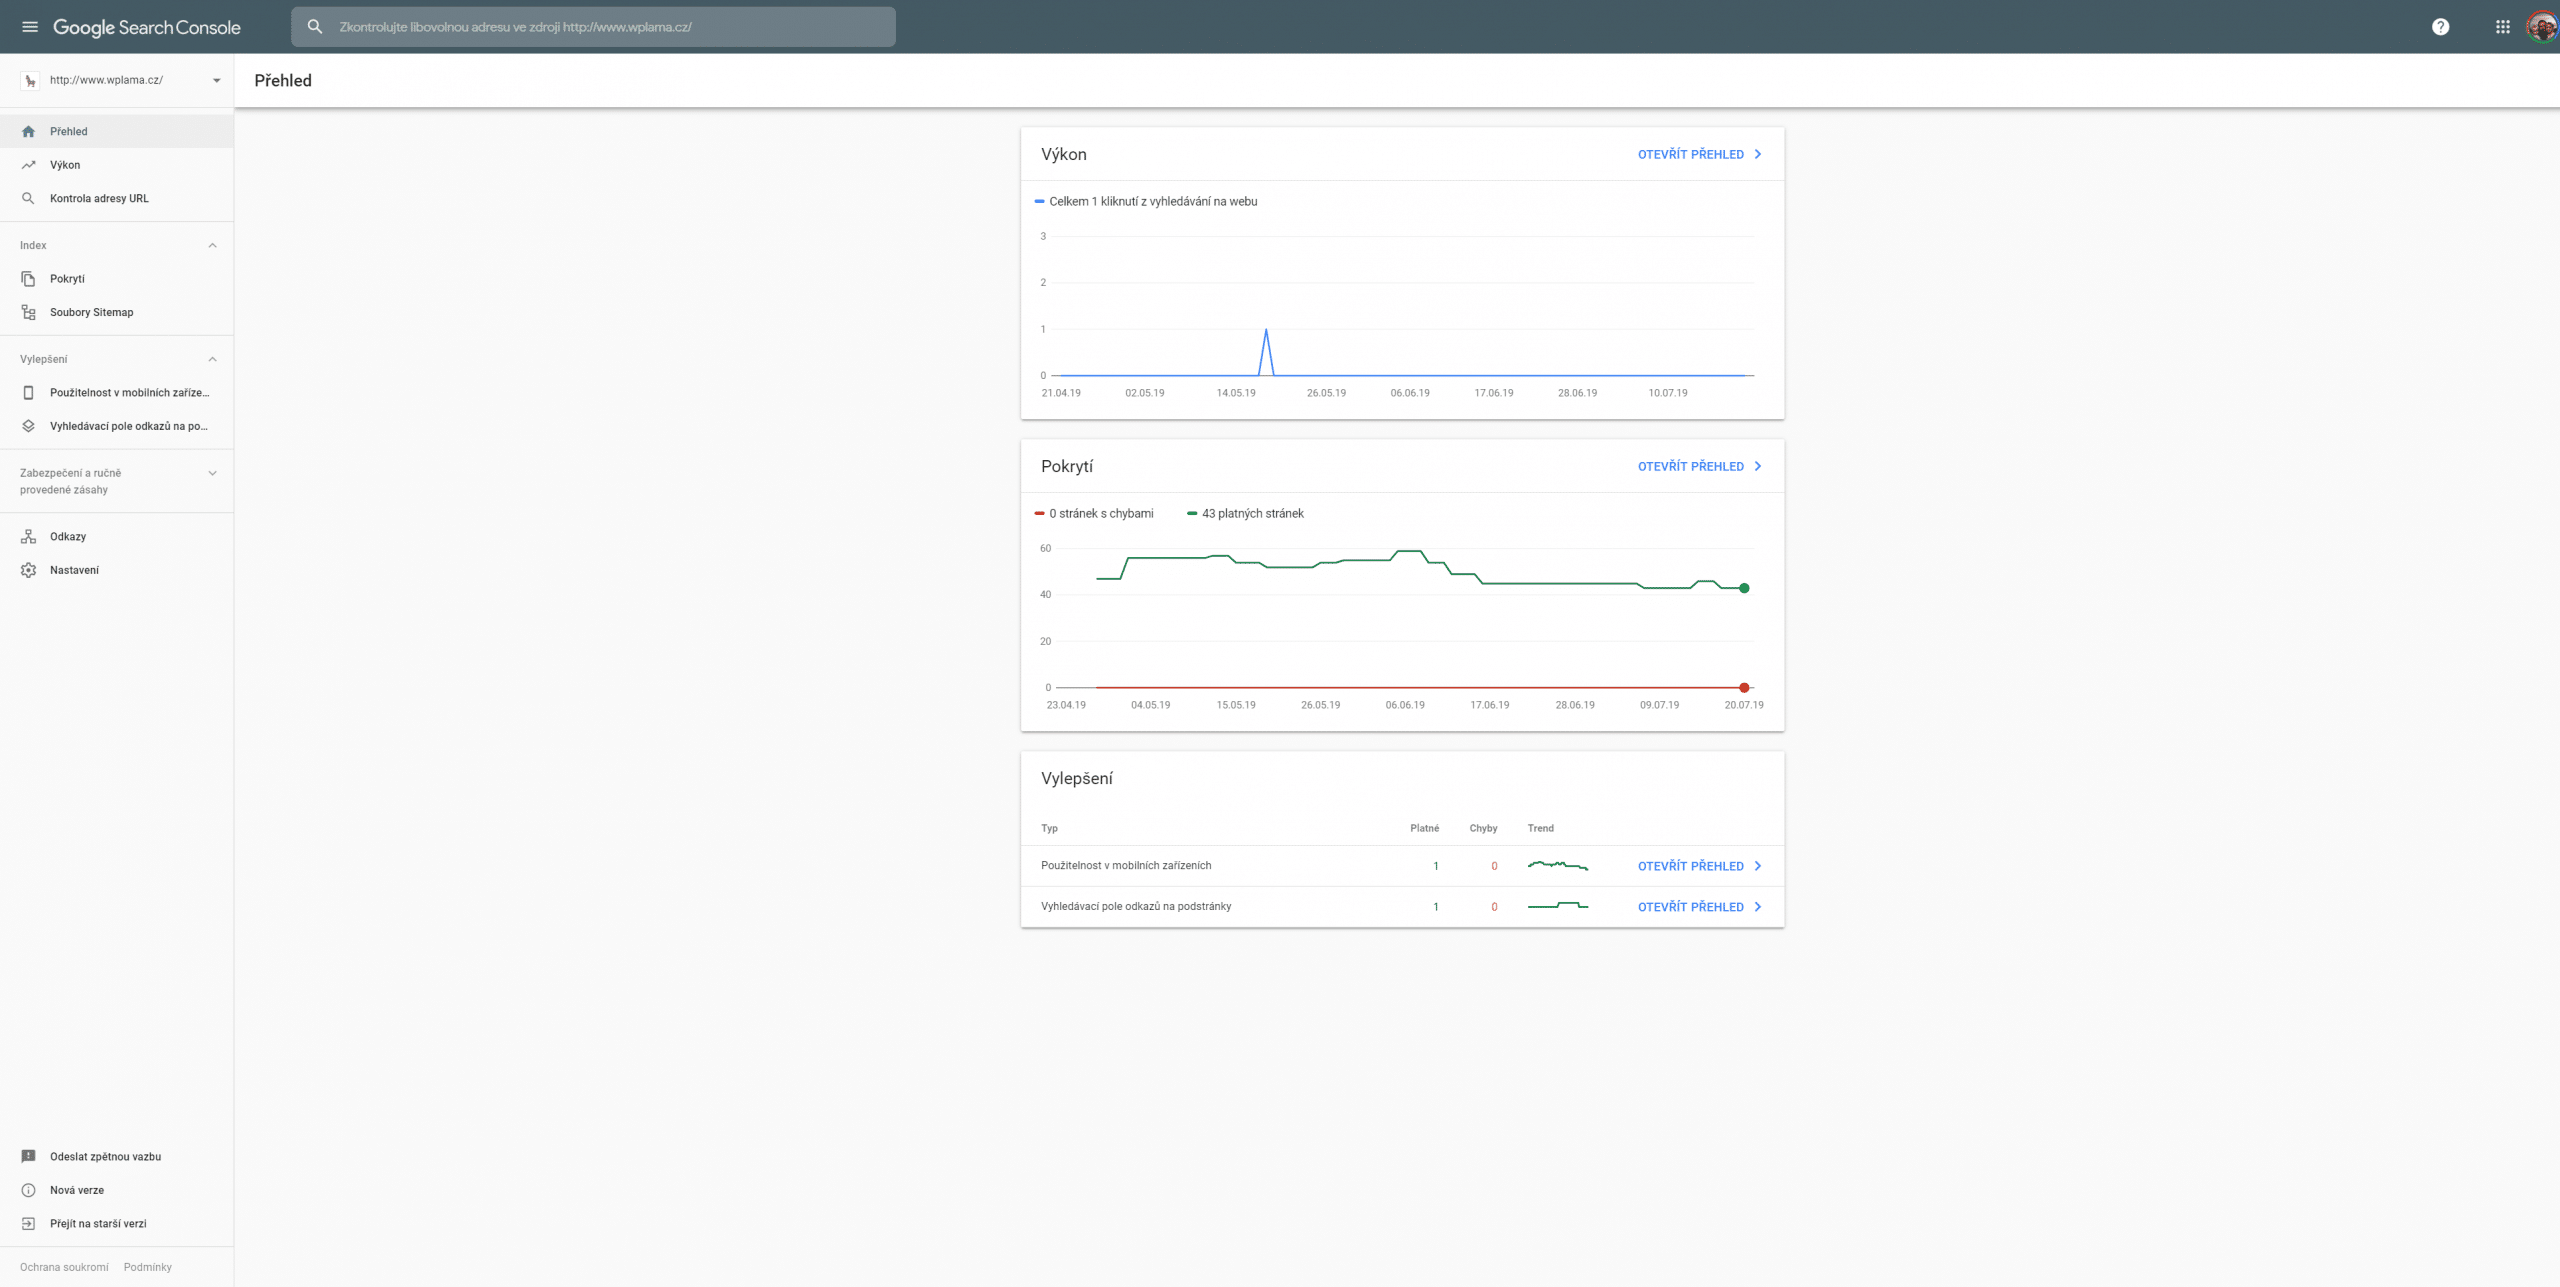Click Nová verze
Image resolution: width=2560 pixels, height=1287 pixels.
77,1190
